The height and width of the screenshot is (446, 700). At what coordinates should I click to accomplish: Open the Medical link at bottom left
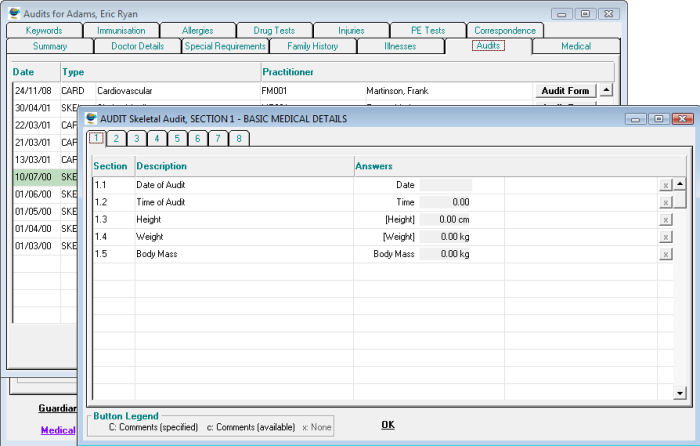pos(58,430)
